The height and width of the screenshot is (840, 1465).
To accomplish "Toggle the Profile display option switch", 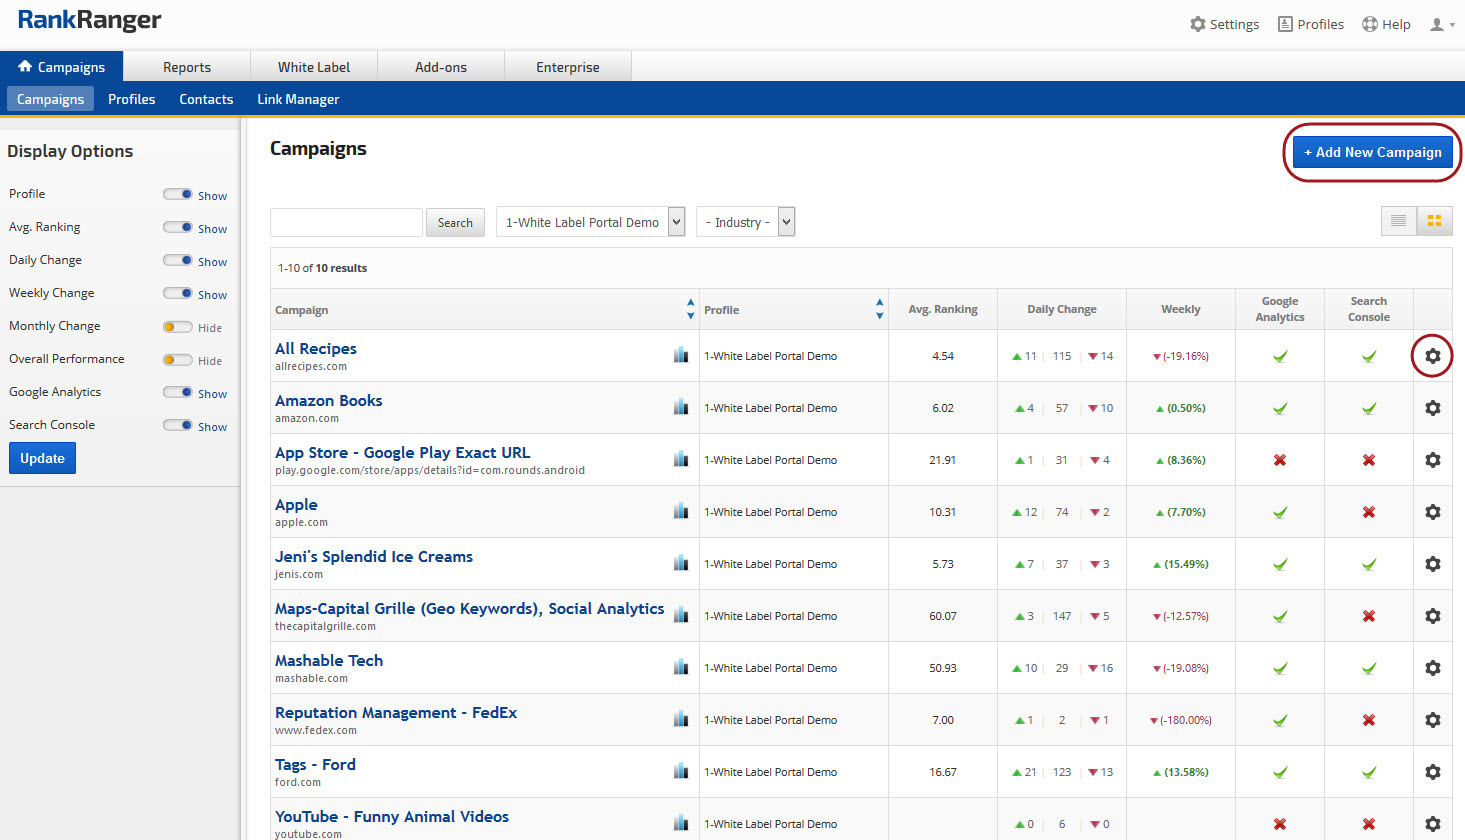I will 178,194.
